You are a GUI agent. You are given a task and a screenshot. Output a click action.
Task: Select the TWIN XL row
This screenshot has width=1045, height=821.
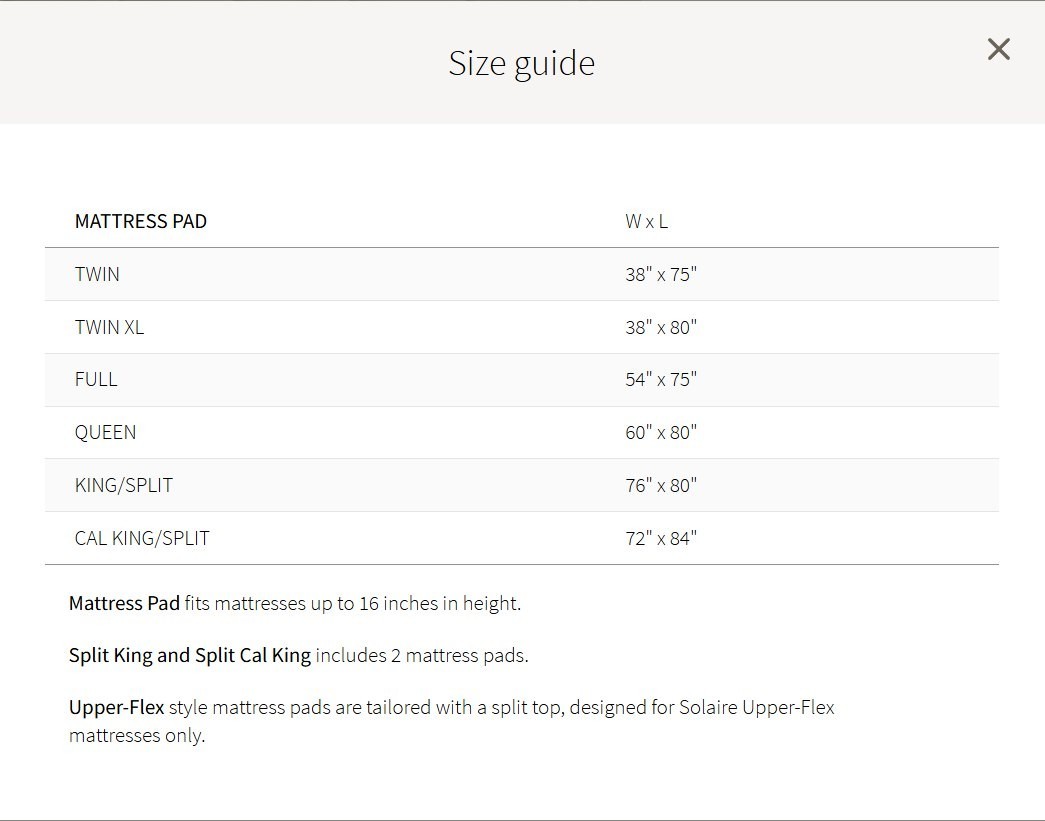tap(109, 327)
